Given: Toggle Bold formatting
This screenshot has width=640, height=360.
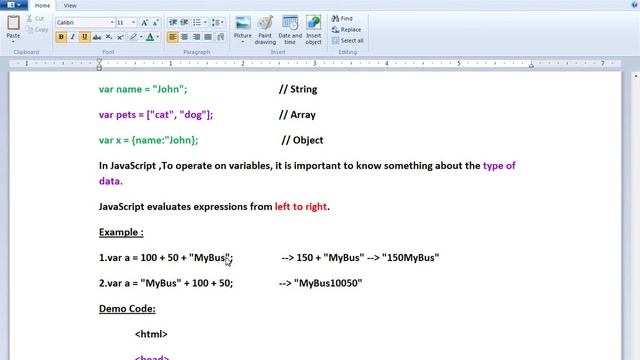Looking at the screenshot, I should coord(61,37).
